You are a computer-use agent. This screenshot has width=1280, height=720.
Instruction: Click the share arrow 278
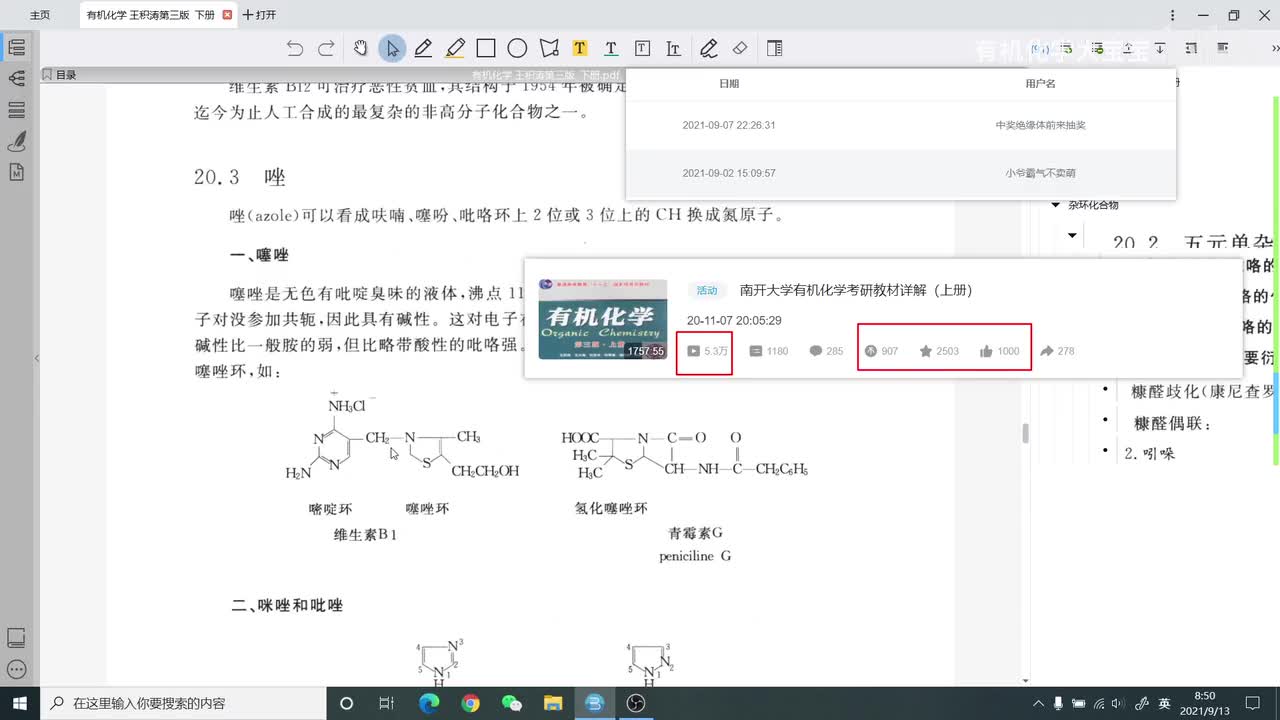click(1058, 351)
